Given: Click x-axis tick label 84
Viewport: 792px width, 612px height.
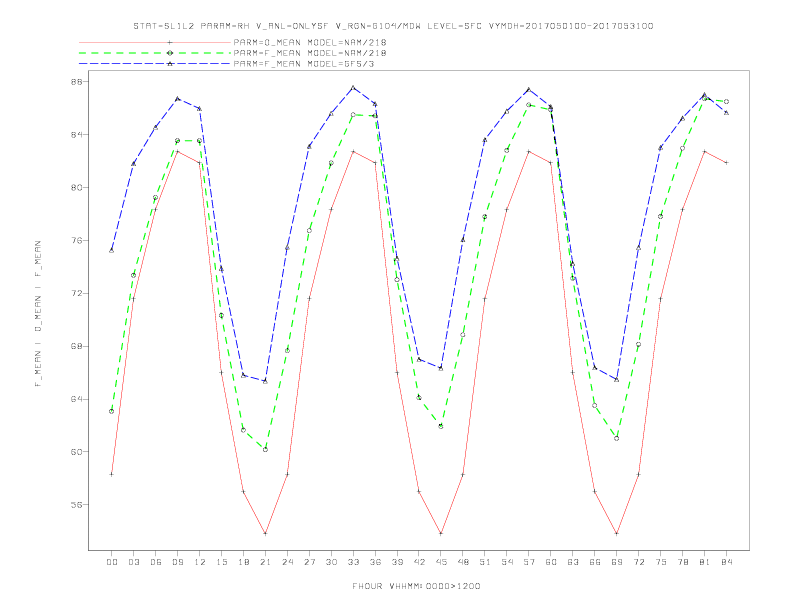Looking at the screenshot, I should pos(727,562).
